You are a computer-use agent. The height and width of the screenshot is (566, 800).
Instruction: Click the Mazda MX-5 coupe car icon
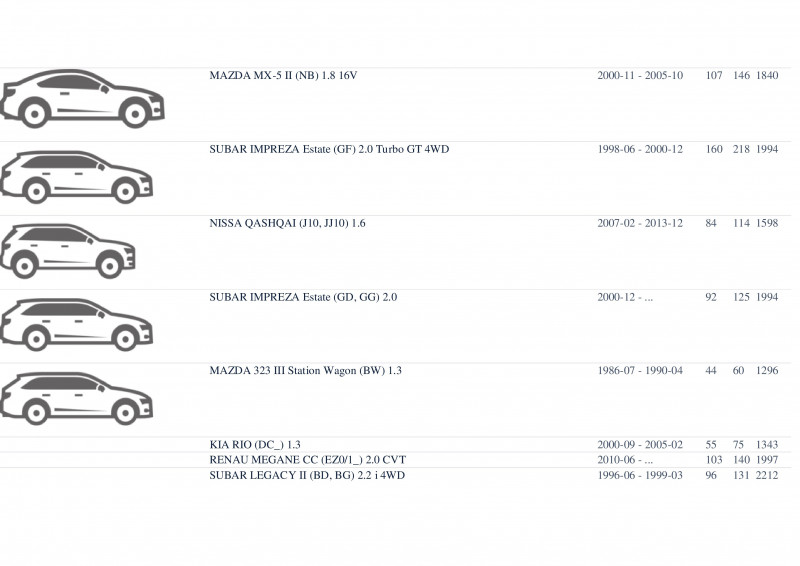[x=82, y=99]
